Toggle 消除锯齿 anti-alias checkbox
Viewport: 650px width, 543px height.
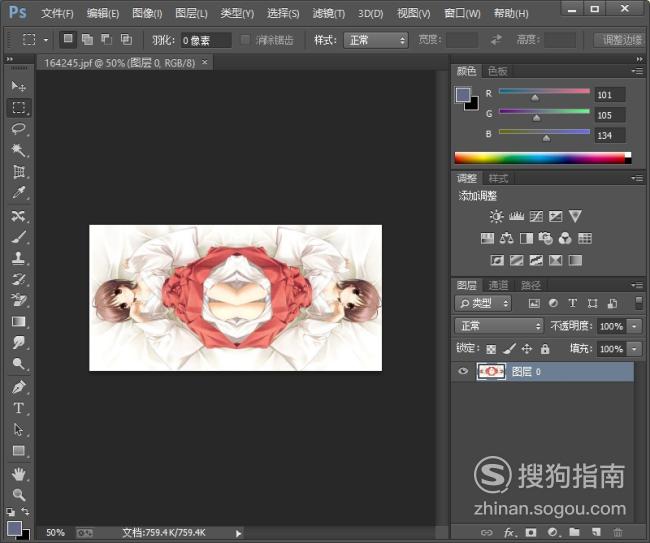[x=245, y=40]
